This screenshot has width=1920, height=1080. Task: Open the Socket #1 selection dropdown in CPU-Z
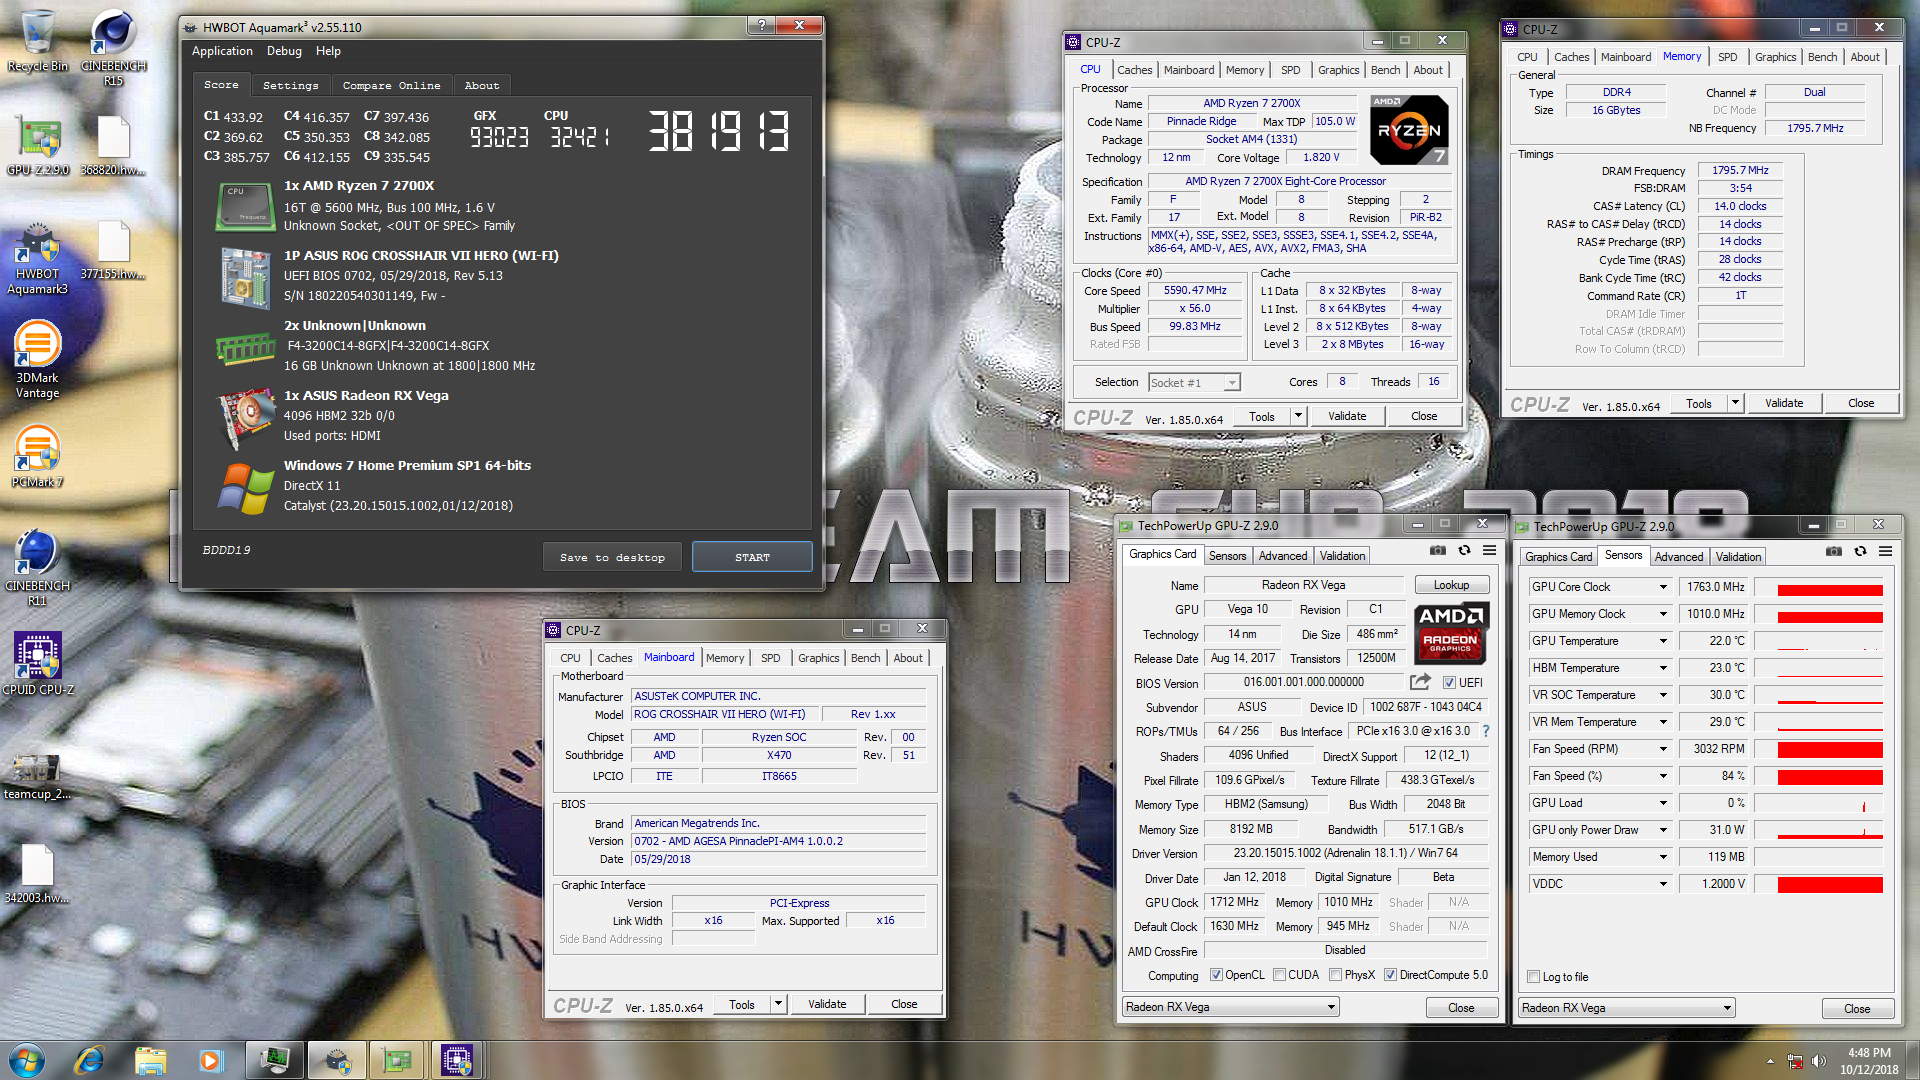[1194, 382]
